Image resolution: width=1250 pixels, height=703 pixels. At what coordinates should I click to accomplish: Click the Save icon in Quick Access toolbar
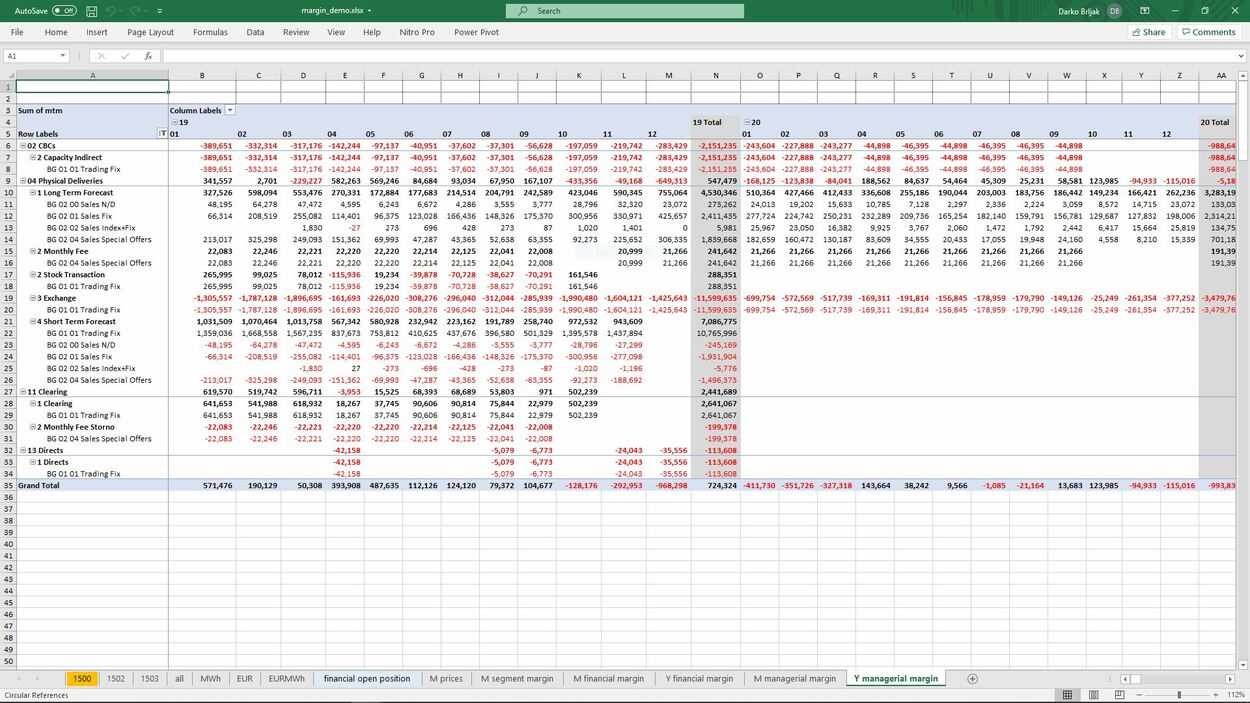click(x=91, y=10)
